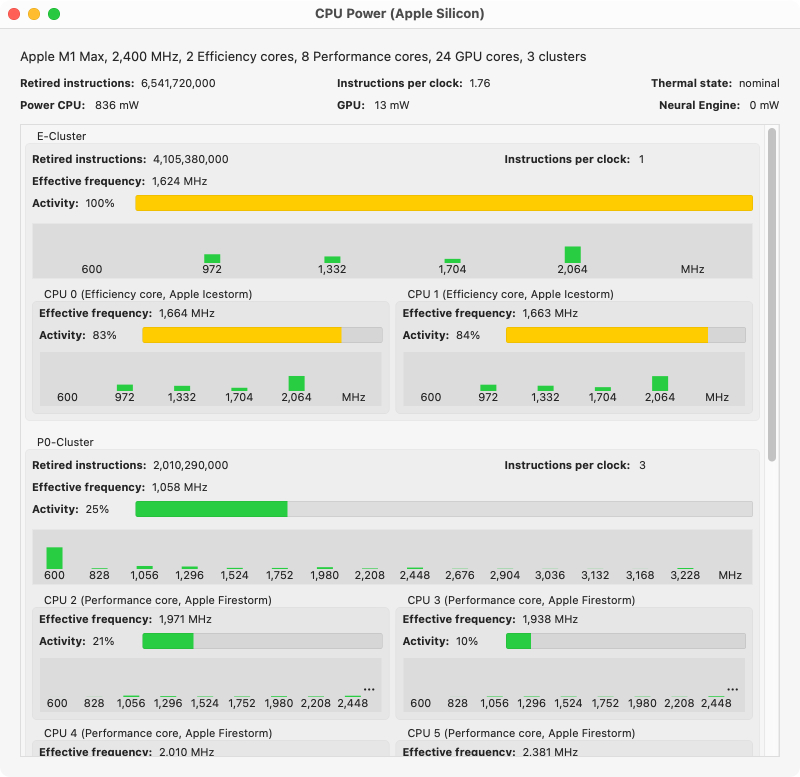This screenshot has height=777, width=800.
Task: Click the CPU 0 Efficiency core heading
Action: [x=148, y=294]
